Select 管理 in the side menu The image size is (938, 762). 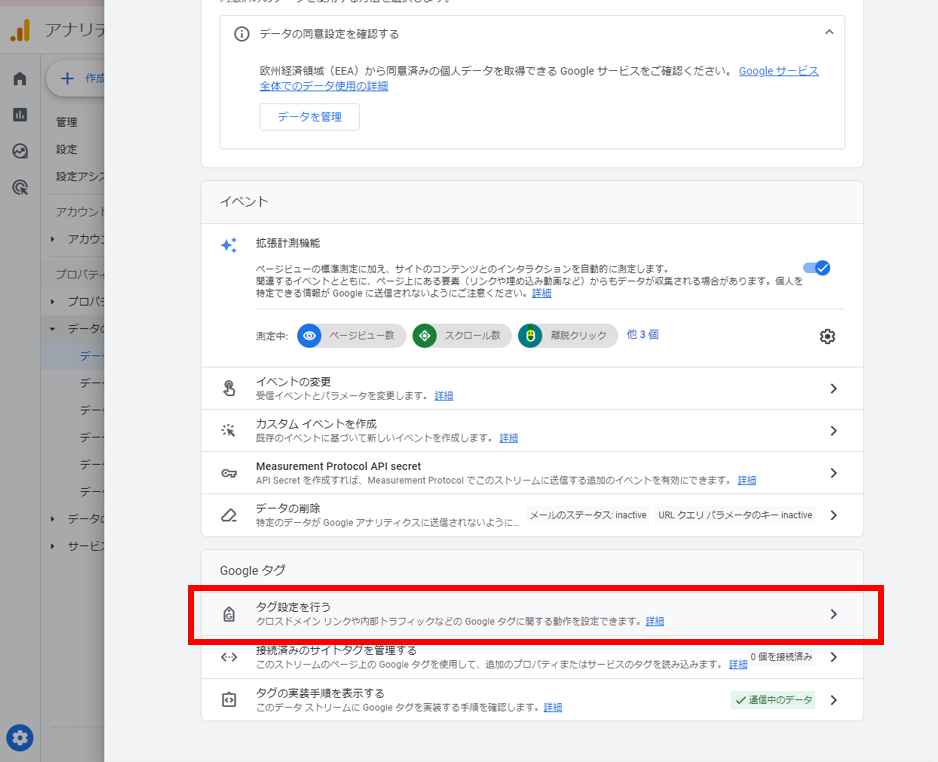(x=66, y=122)
